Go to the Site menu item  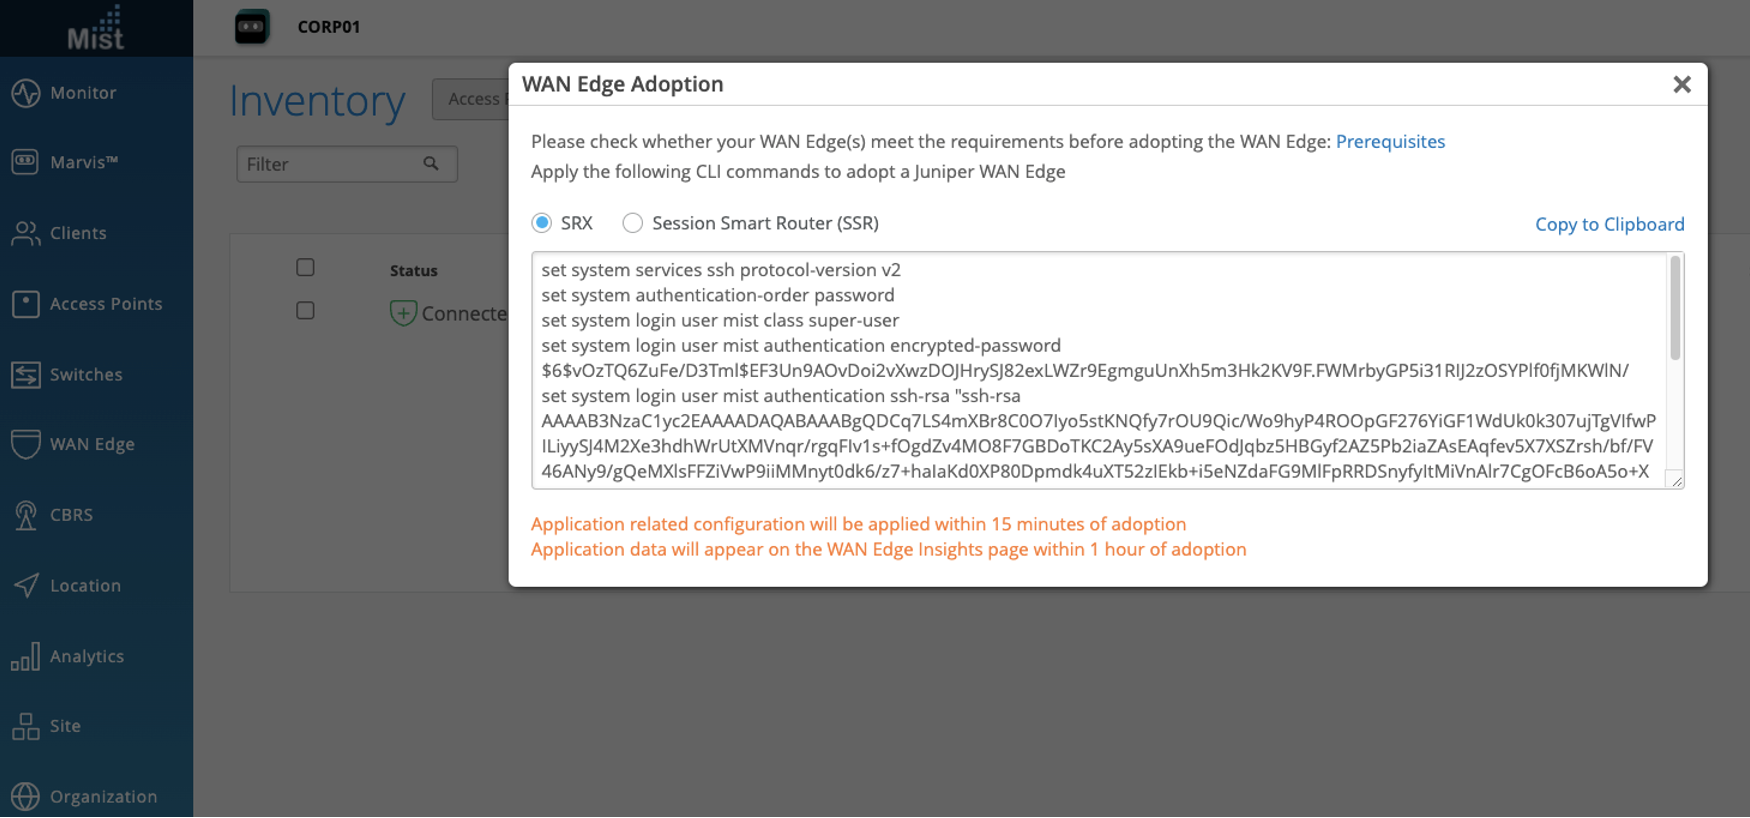tap(65, 726)
